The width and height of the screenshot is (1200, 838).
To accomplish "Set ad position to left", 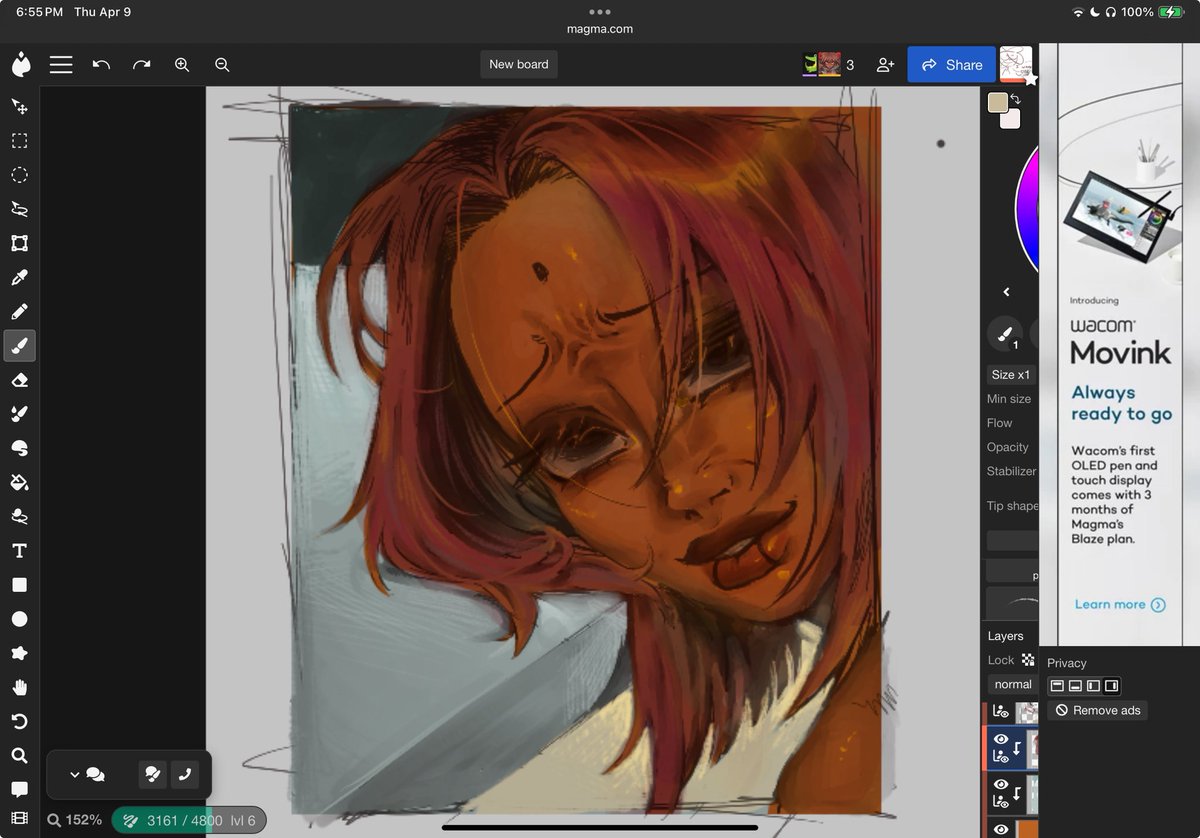I will click(x=1093, y=686).
